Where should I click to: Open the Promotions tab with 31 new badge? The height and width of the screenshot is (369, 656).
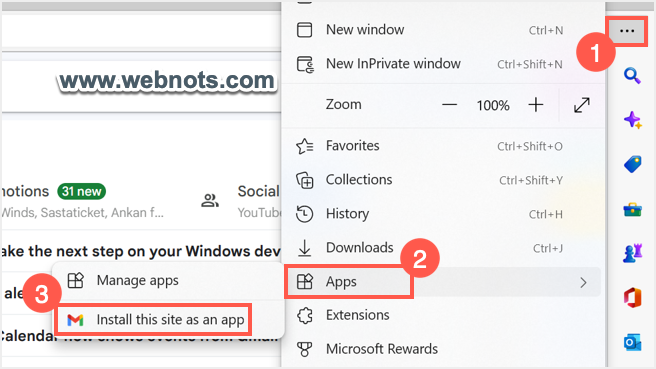53,192
